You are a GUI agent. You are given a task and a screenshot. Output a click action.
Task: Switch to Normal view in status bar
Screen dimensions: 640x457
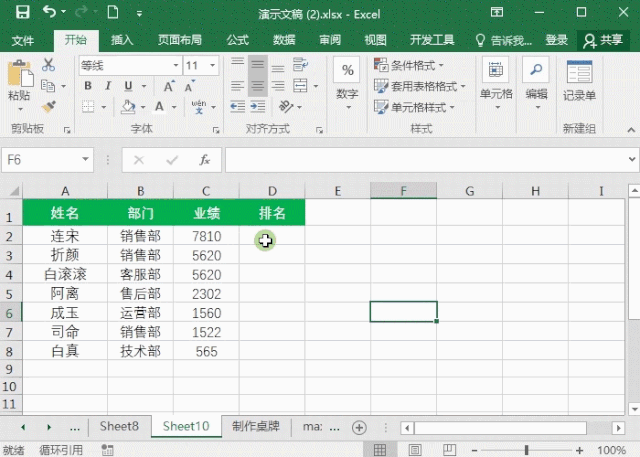tap(380, 450)
